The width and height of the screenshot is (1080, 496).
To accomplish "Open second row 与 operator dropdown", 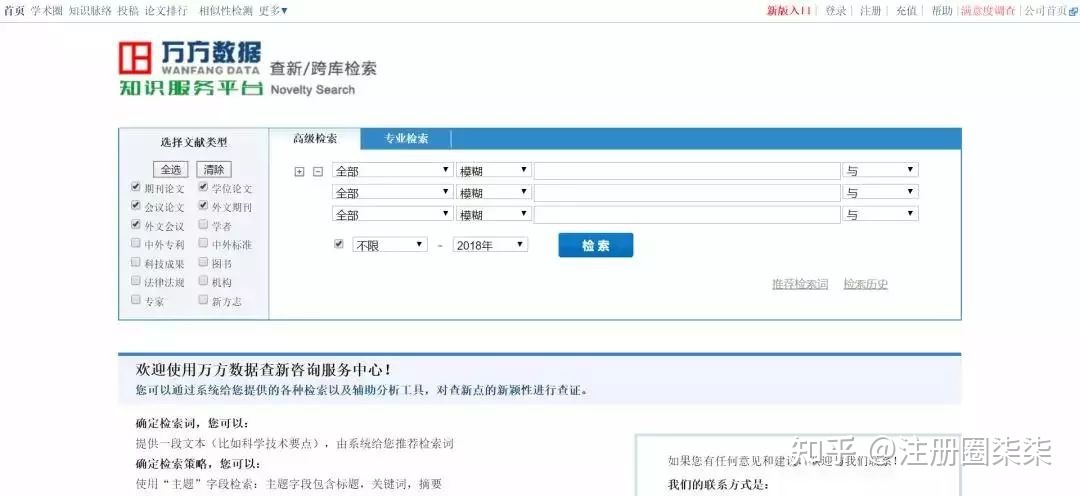I will click(880, 193).
